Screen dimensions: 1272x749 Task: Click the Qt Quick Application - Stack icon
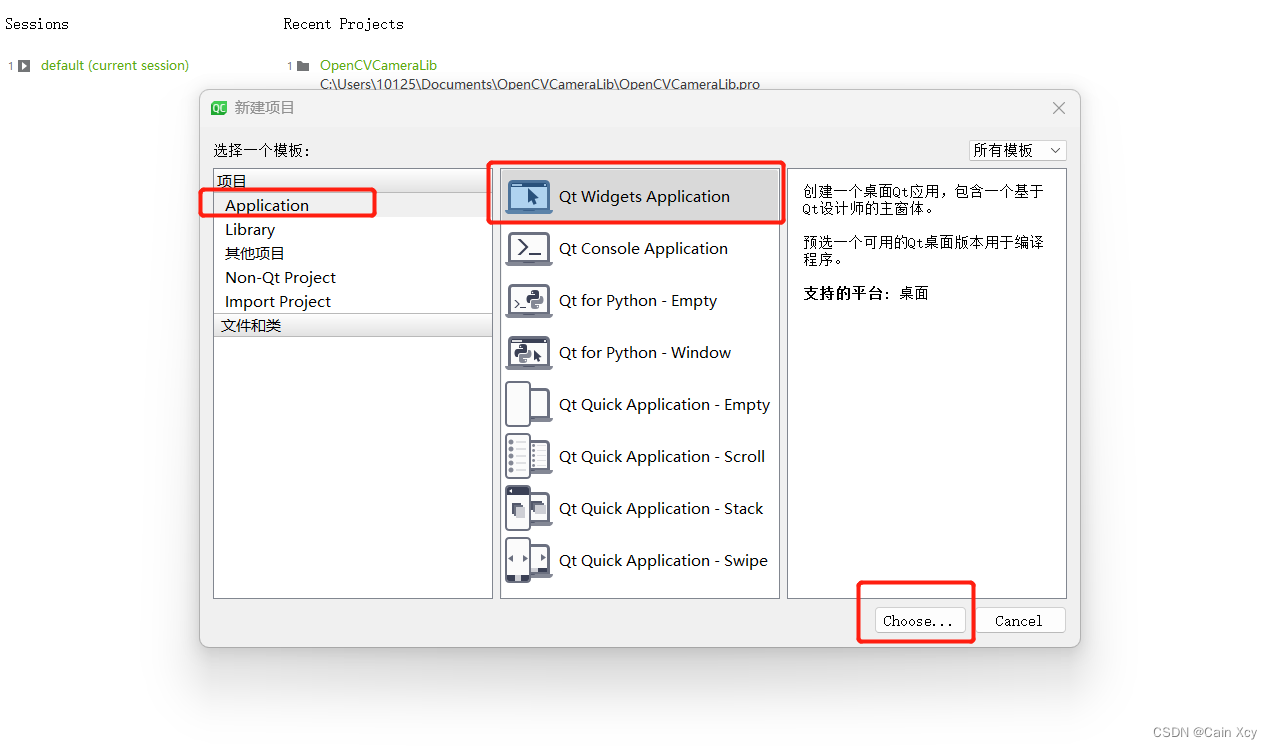[x=529, y=509]
